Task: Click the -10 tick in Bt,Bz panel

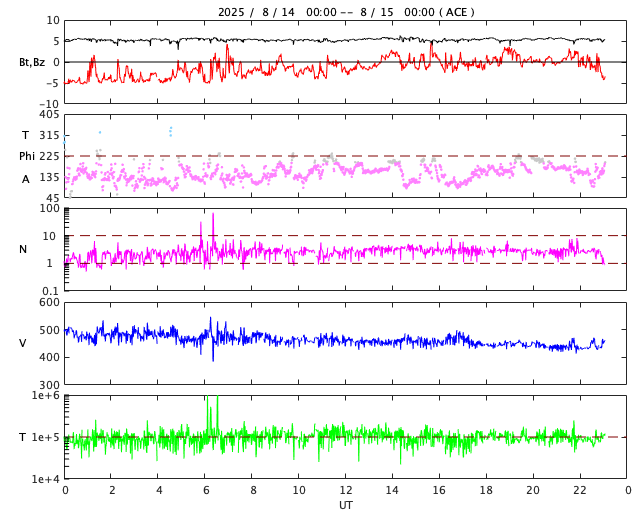Action: point(50,104)
